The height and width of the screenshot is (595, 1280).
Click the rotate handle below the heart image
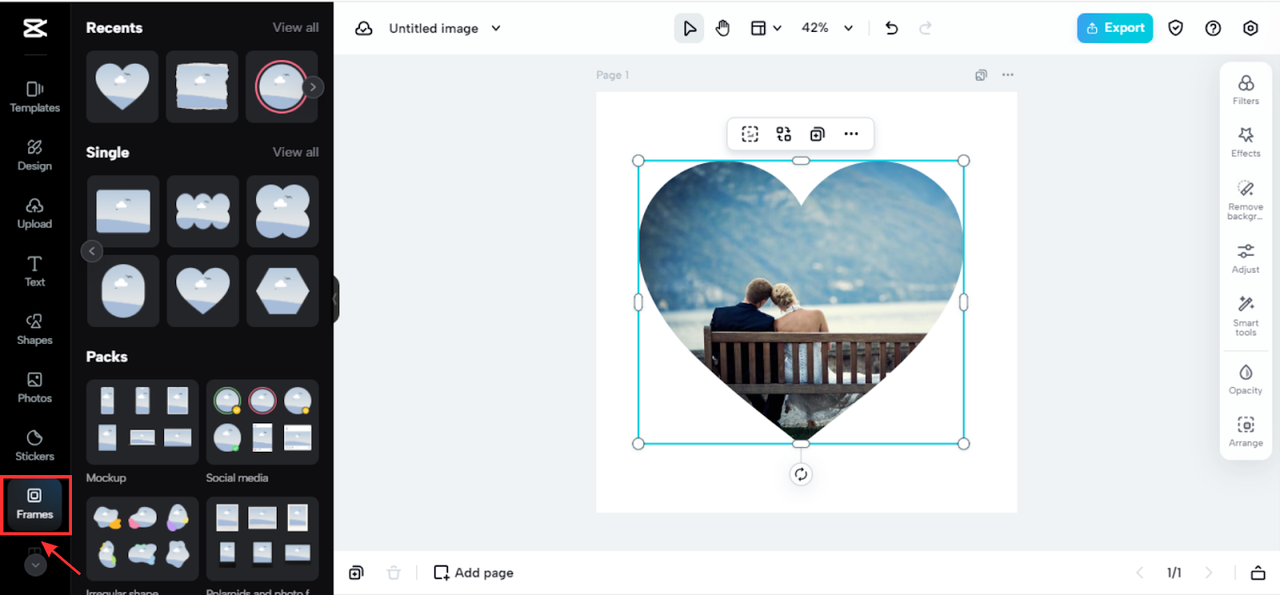coord(800,474)
